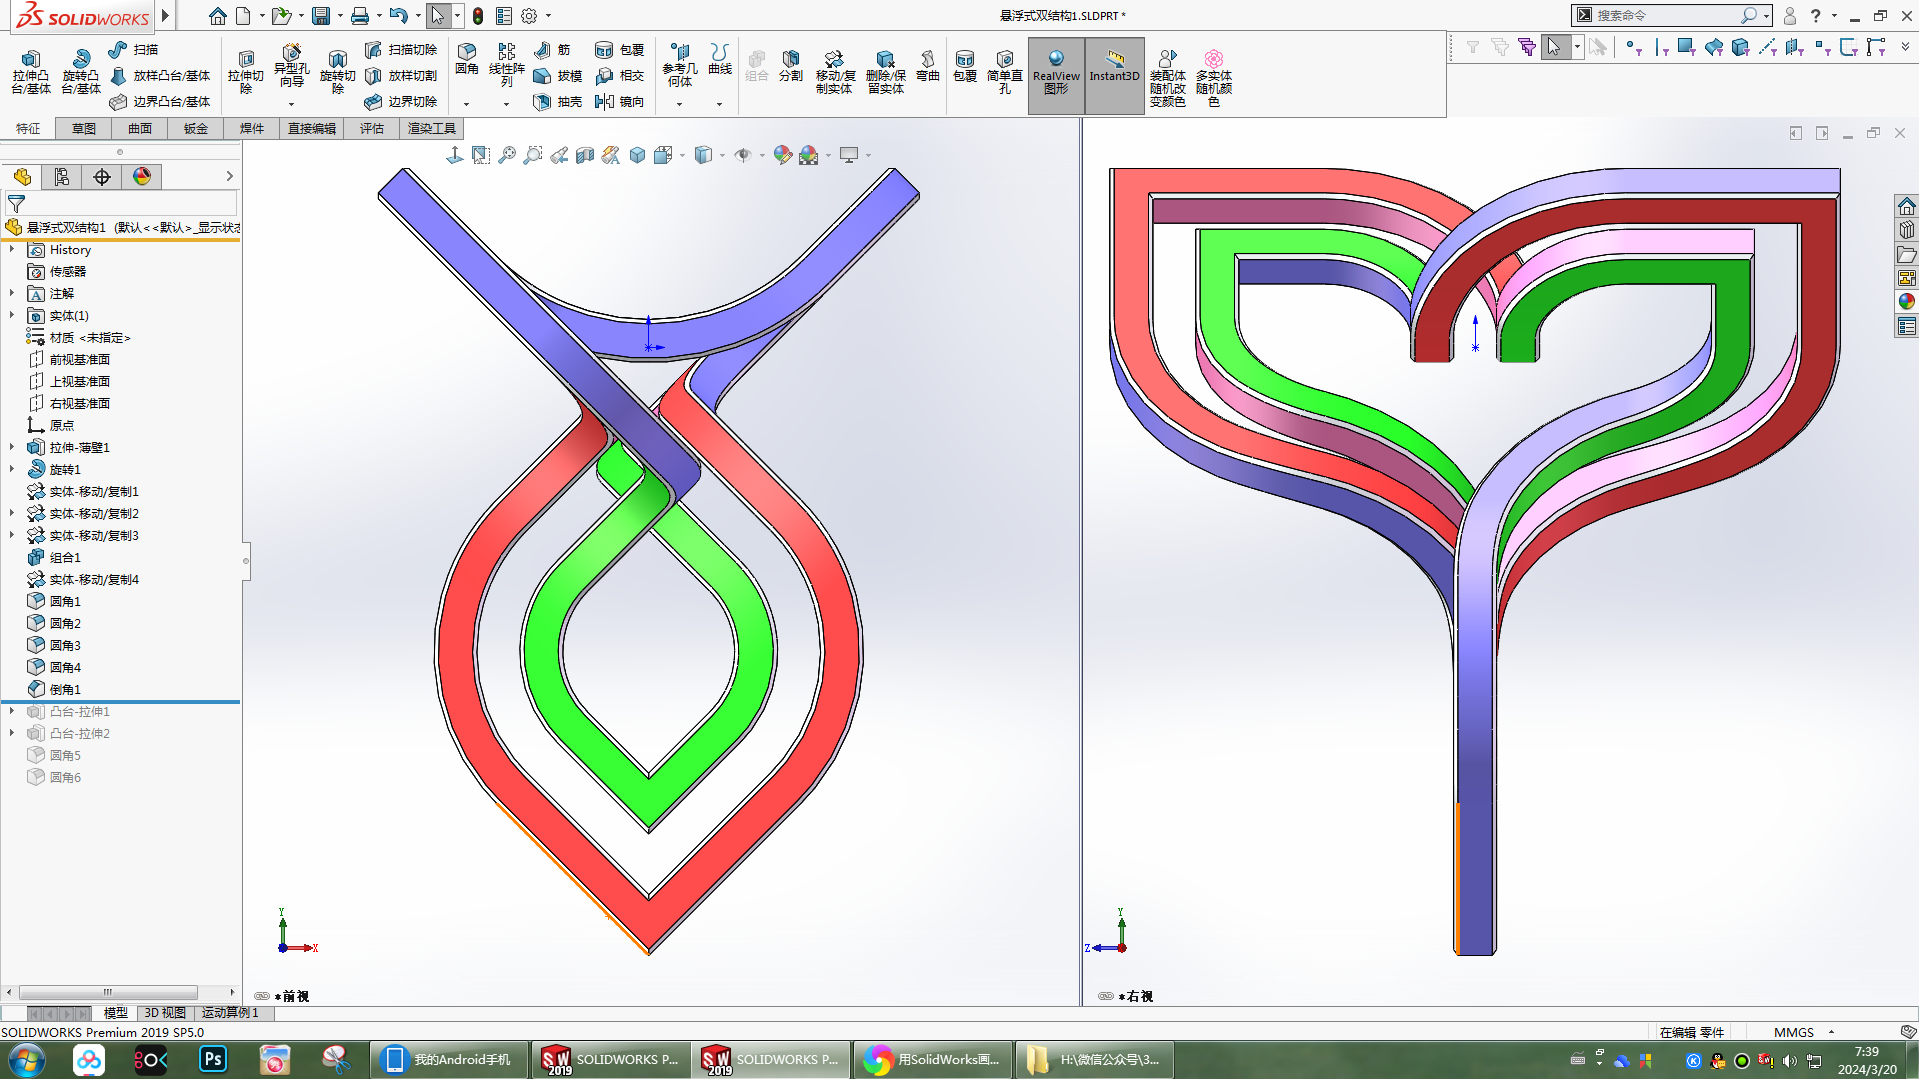The width and height of the screenshot is (1919, 1079).
Task: Select the 移动/复制实体 move/copy bodies tool
Action: click(835, 72)
